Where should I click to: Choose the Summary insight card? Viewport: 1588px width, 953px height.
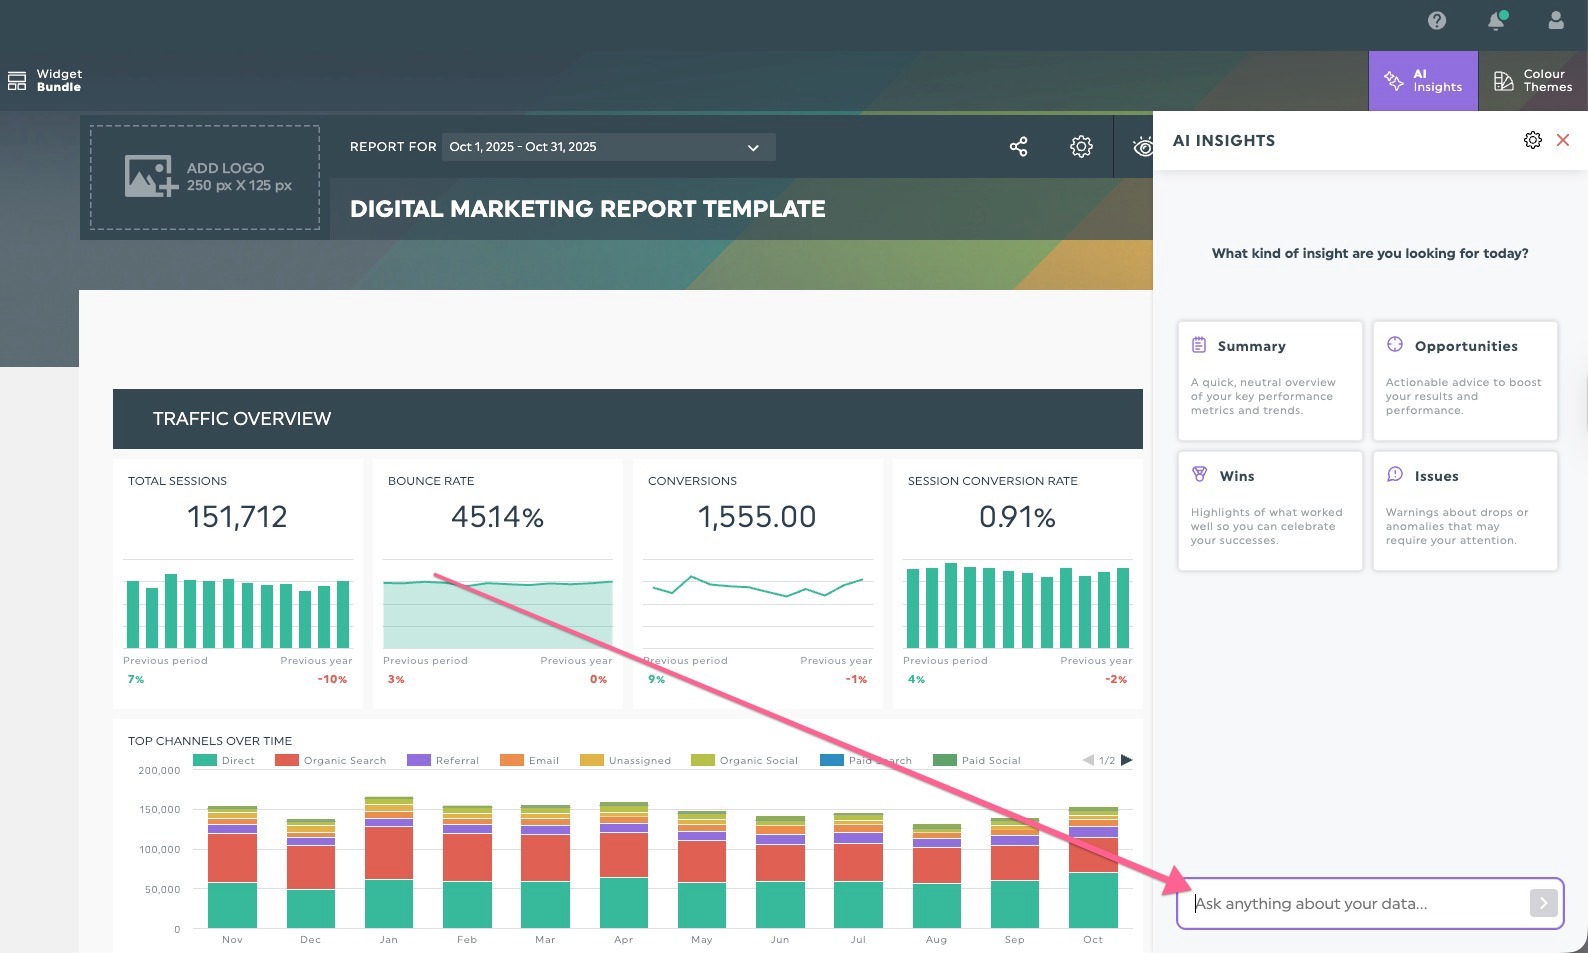1269,380
